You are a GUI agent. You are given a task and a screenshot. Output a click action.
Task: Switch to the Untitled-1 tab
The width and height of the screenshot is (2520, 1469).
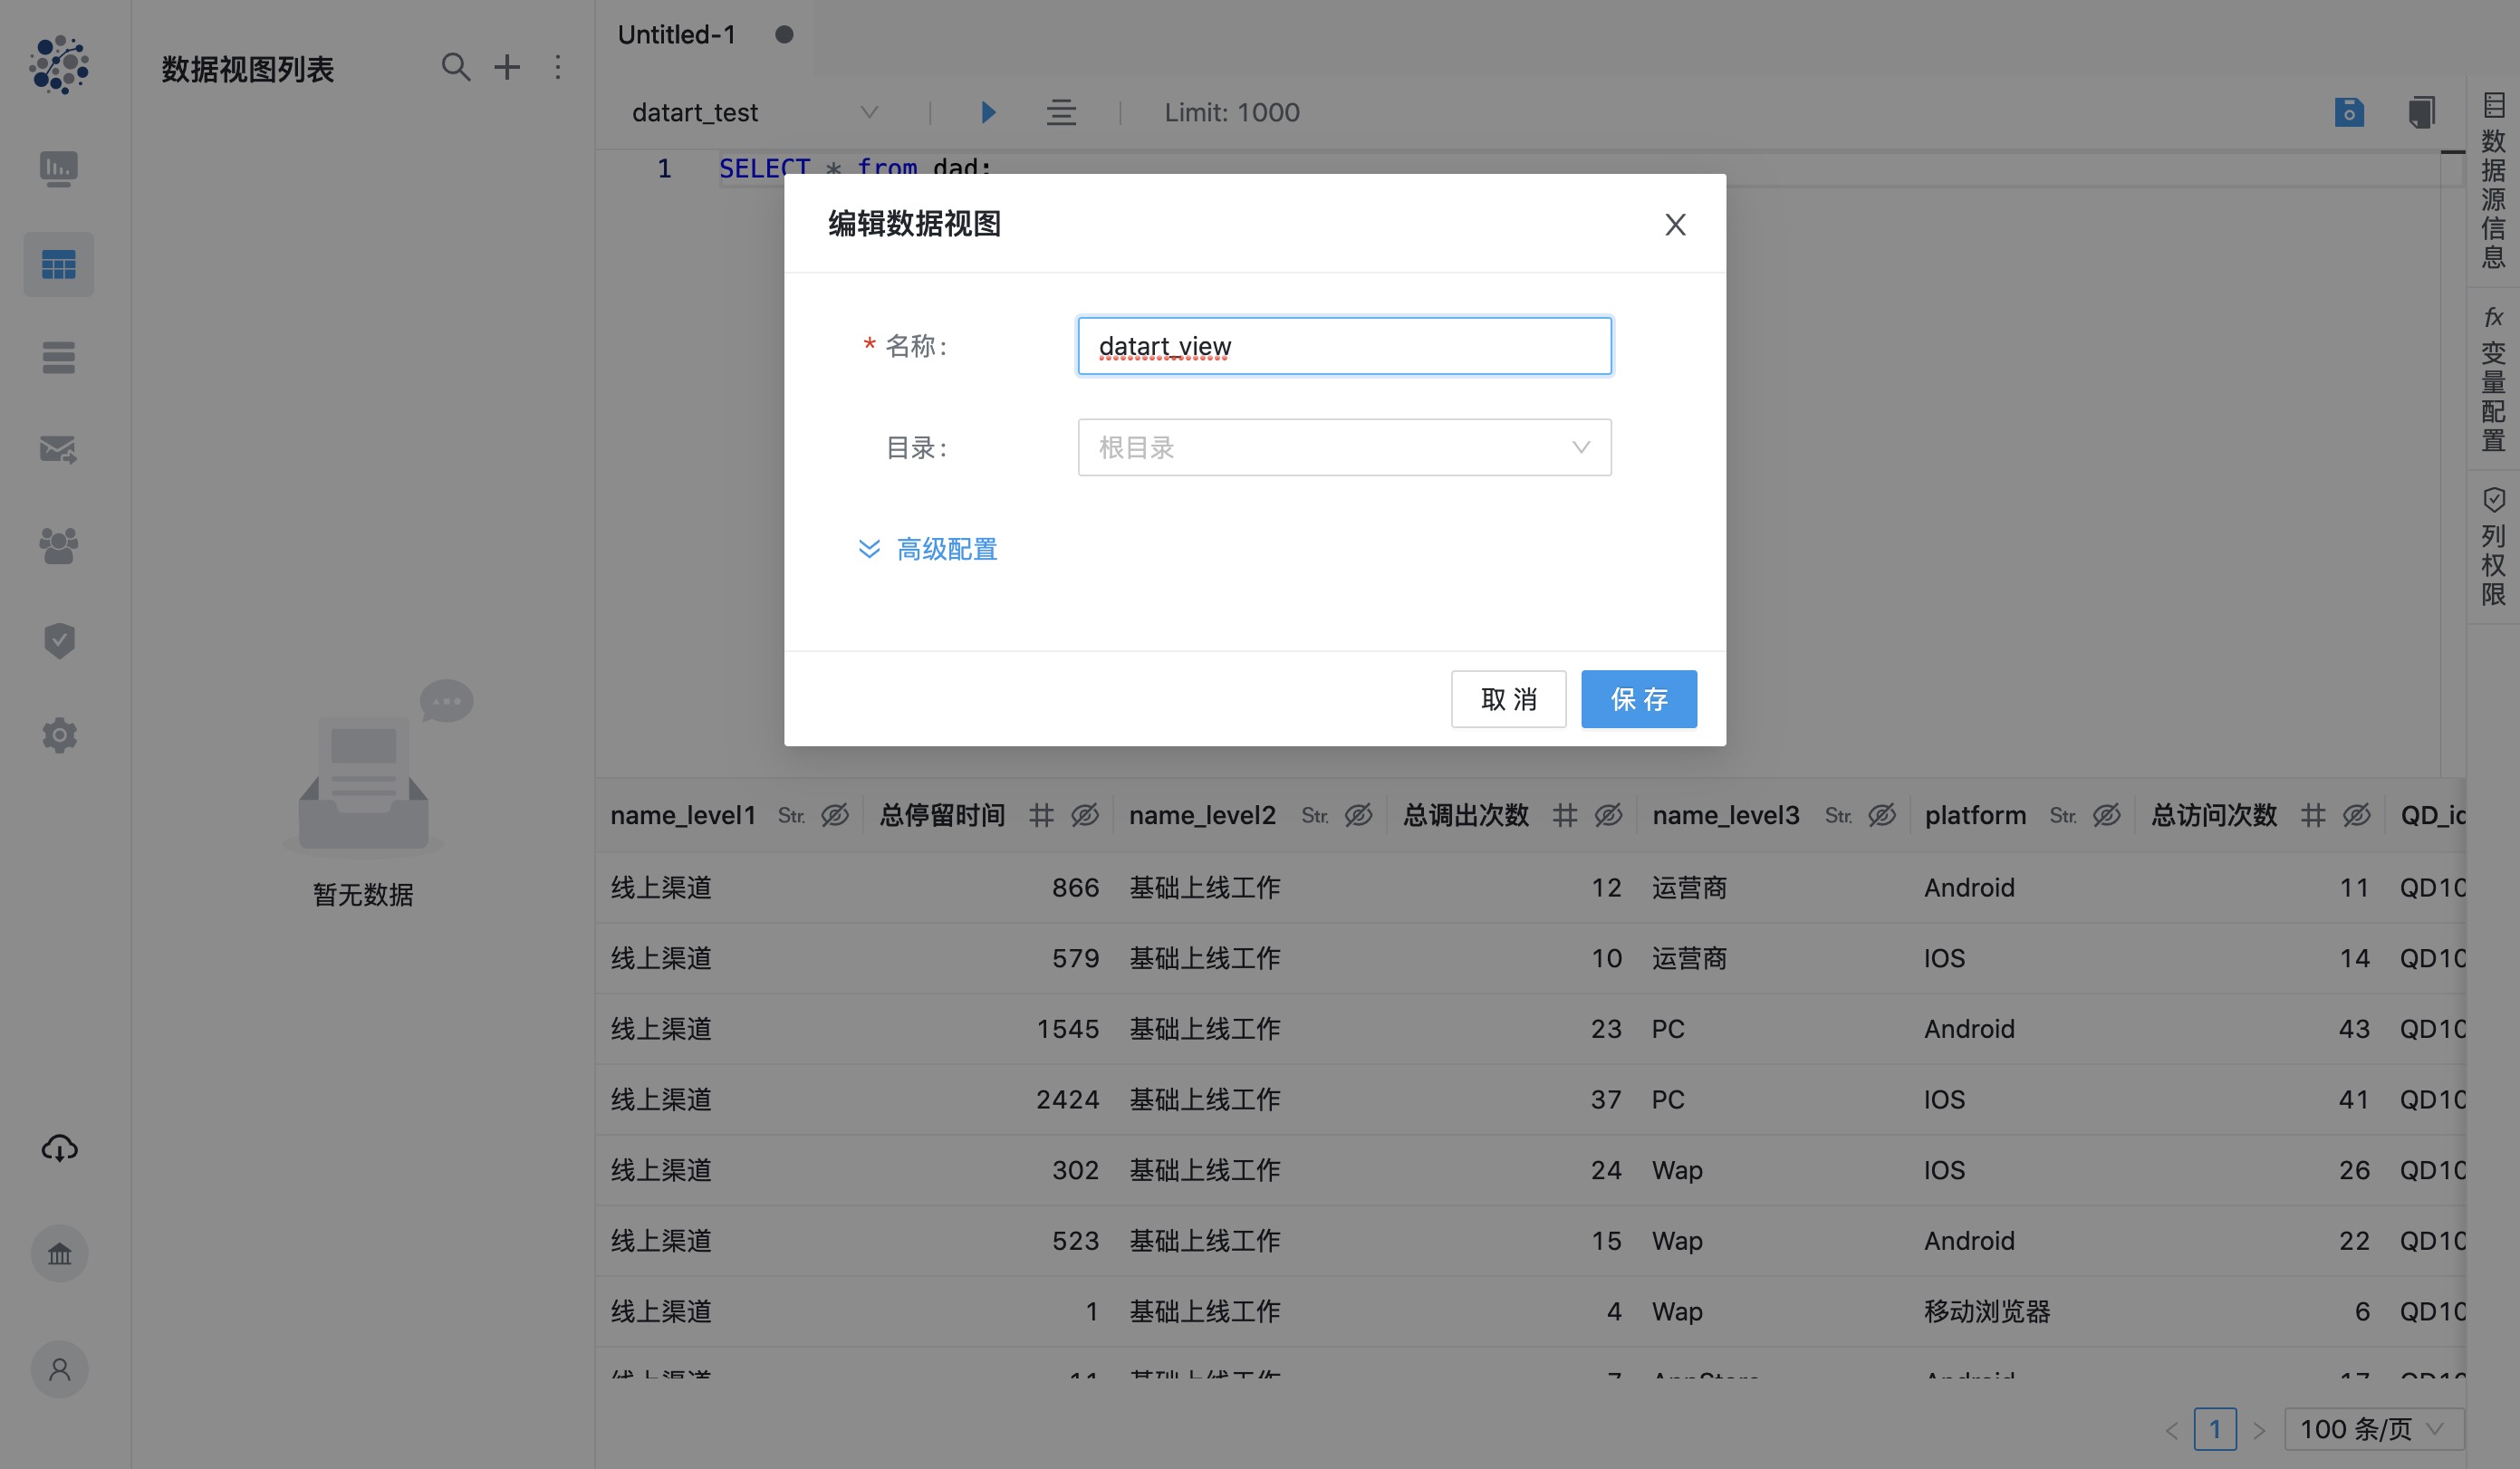[677, 35]
